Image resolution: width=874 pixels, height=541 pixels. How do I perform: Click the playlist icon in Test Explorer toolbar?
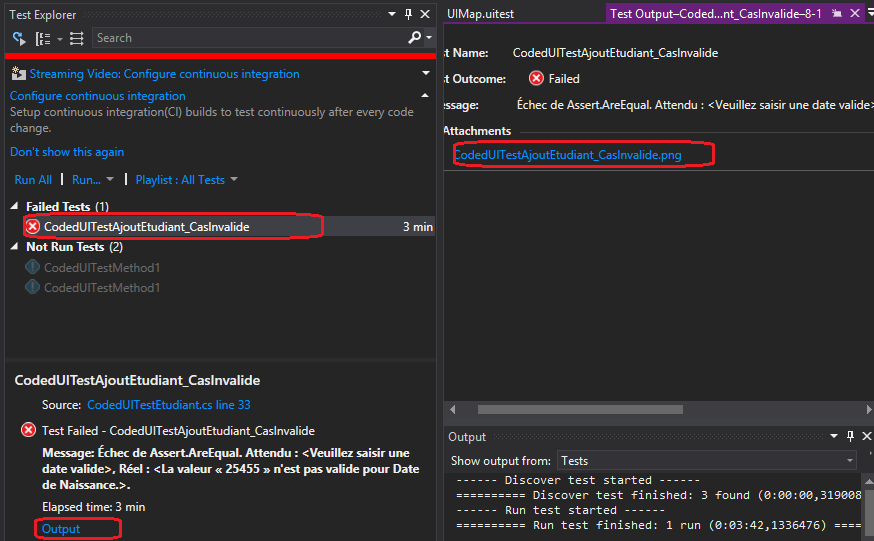tap(76, 38)
